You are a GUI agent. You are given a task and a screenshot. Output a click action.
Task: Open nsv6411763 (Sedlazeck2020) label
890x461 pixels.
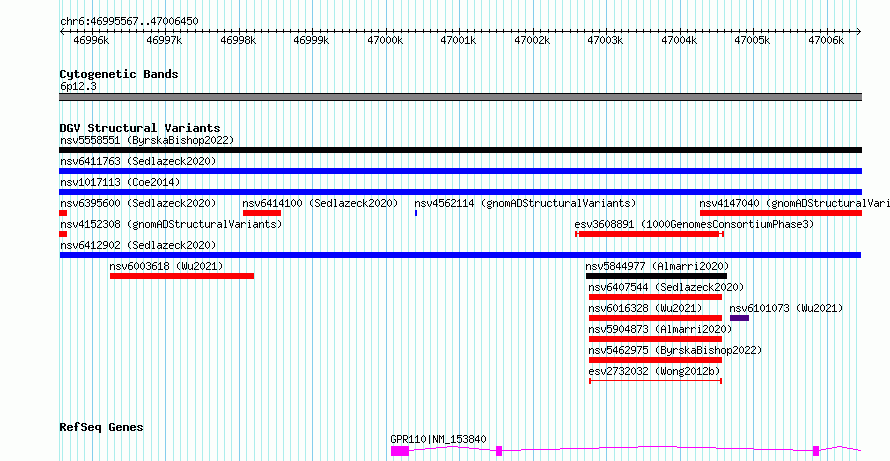138,161
